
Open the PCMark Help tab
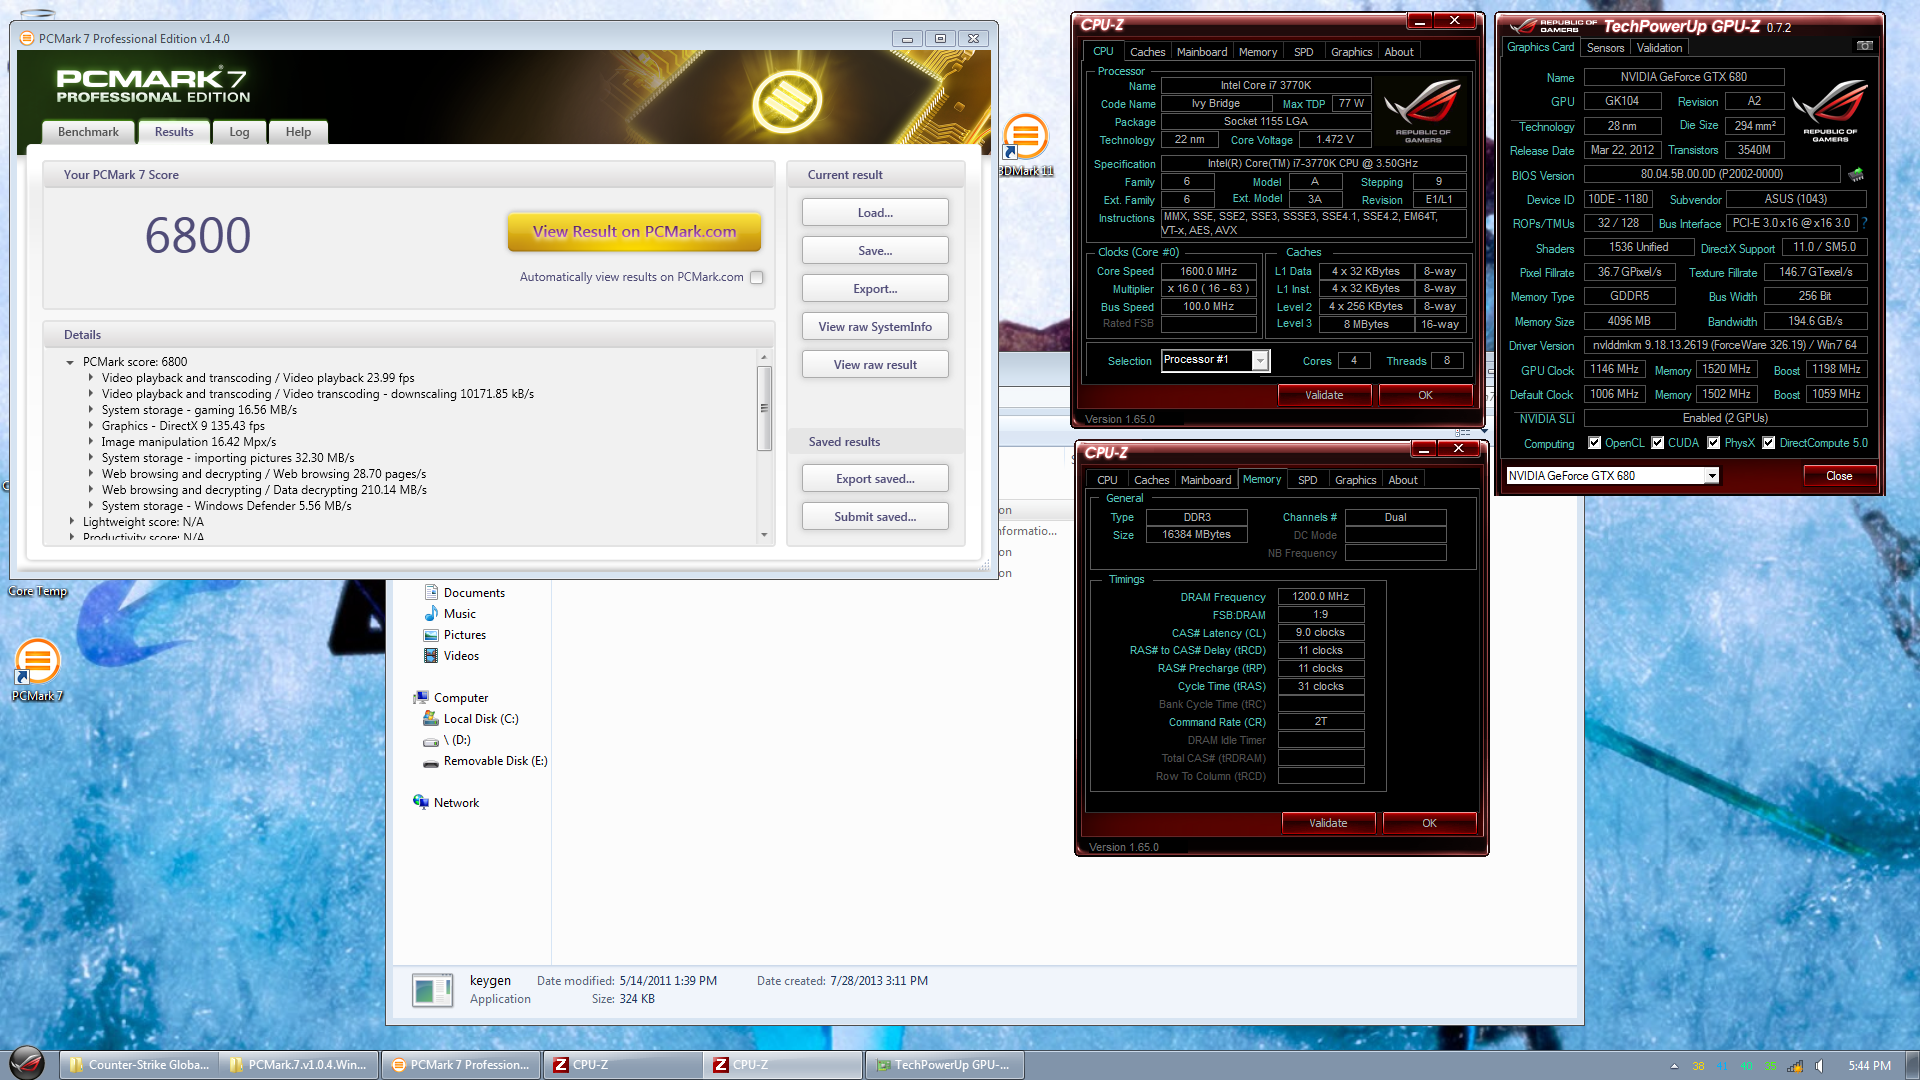(298, 132)
